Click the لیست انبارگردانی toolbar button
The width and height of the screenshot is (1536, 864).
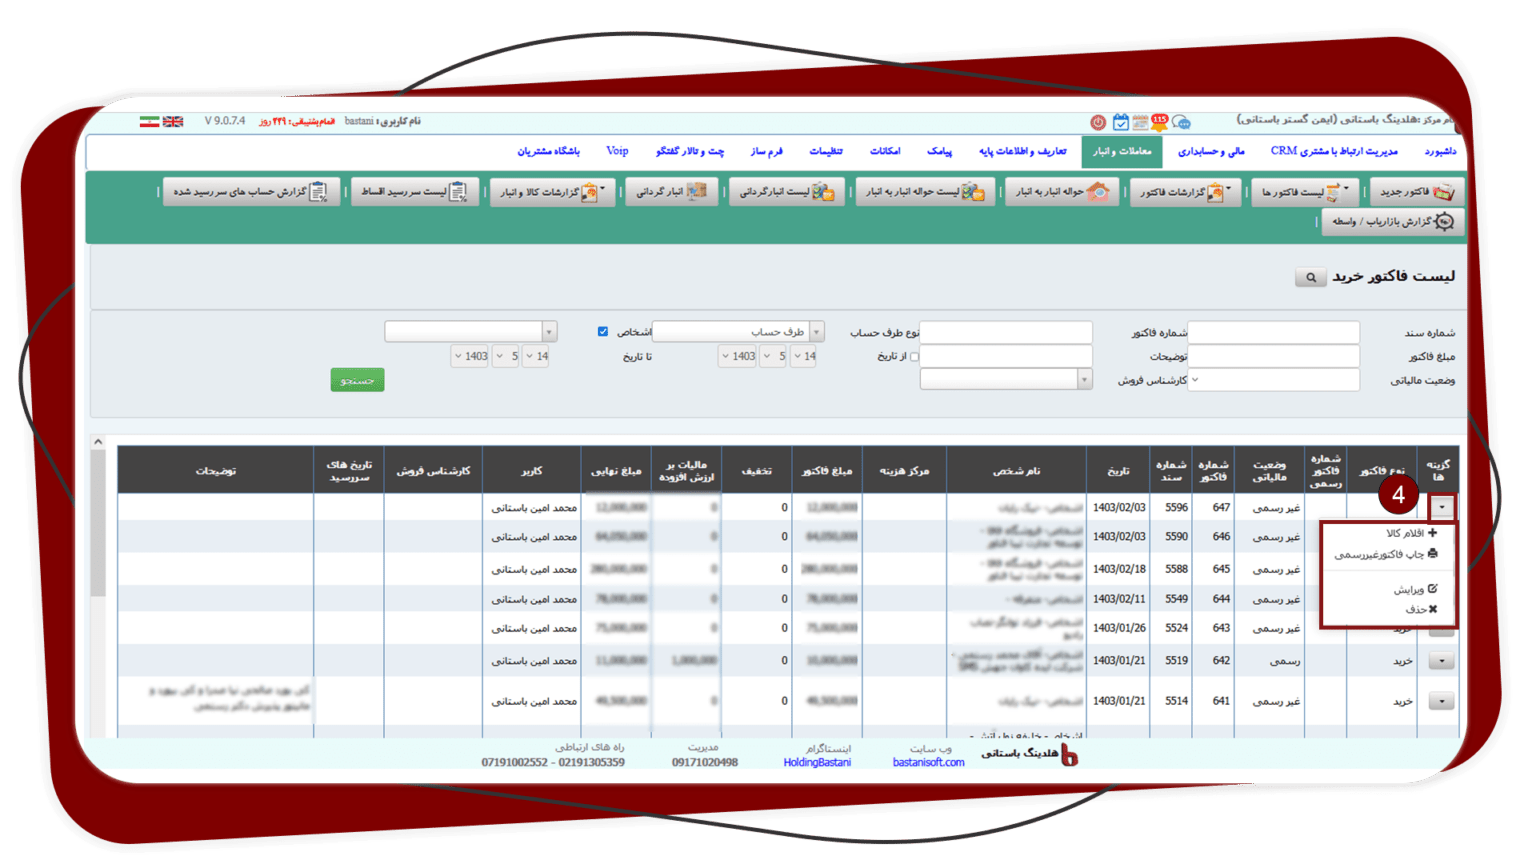tap(787, 192)
